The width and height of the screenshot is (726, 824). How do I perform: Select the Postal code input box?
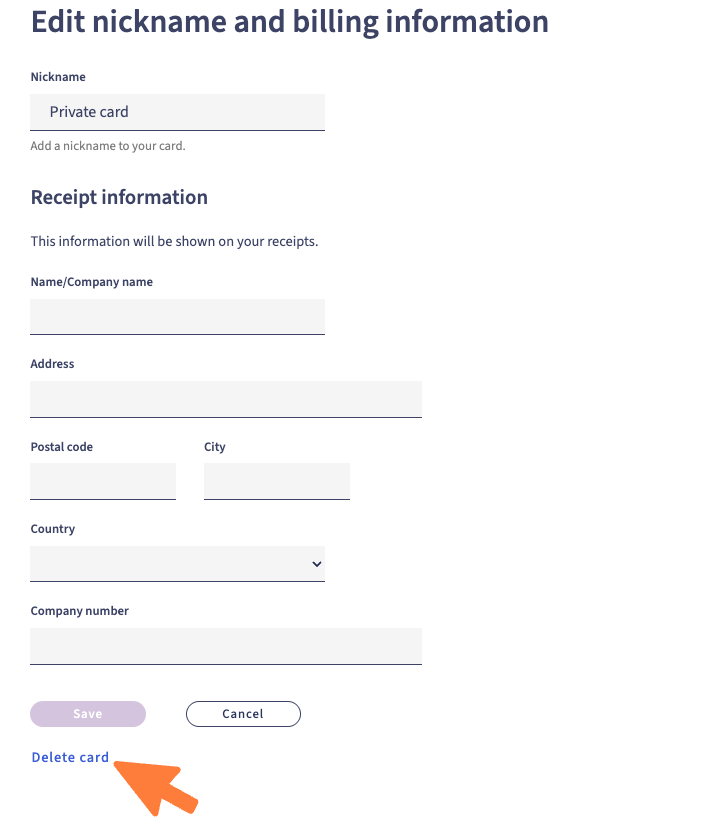pos(103,481)
